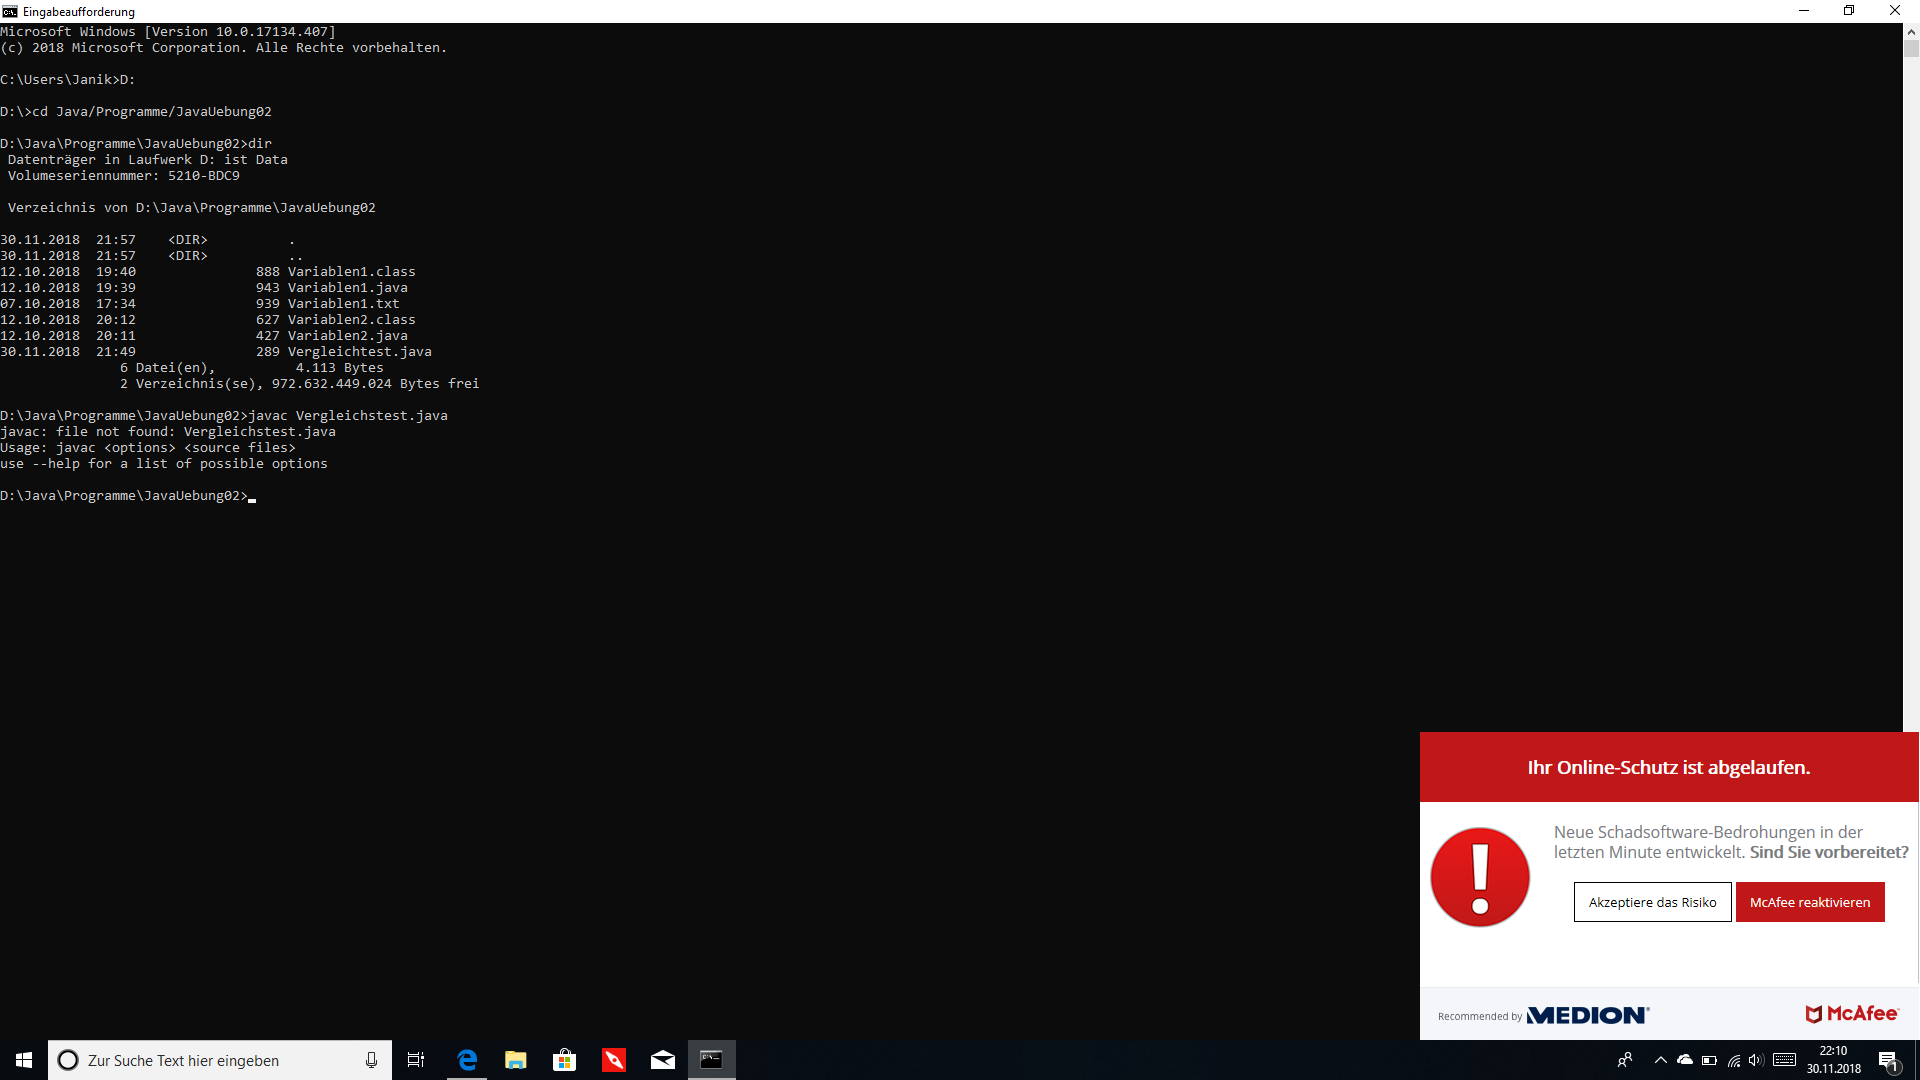1920x1080 pixels.
Task: Click the console scrollbar up arrow
Action: click(1911, 31)
